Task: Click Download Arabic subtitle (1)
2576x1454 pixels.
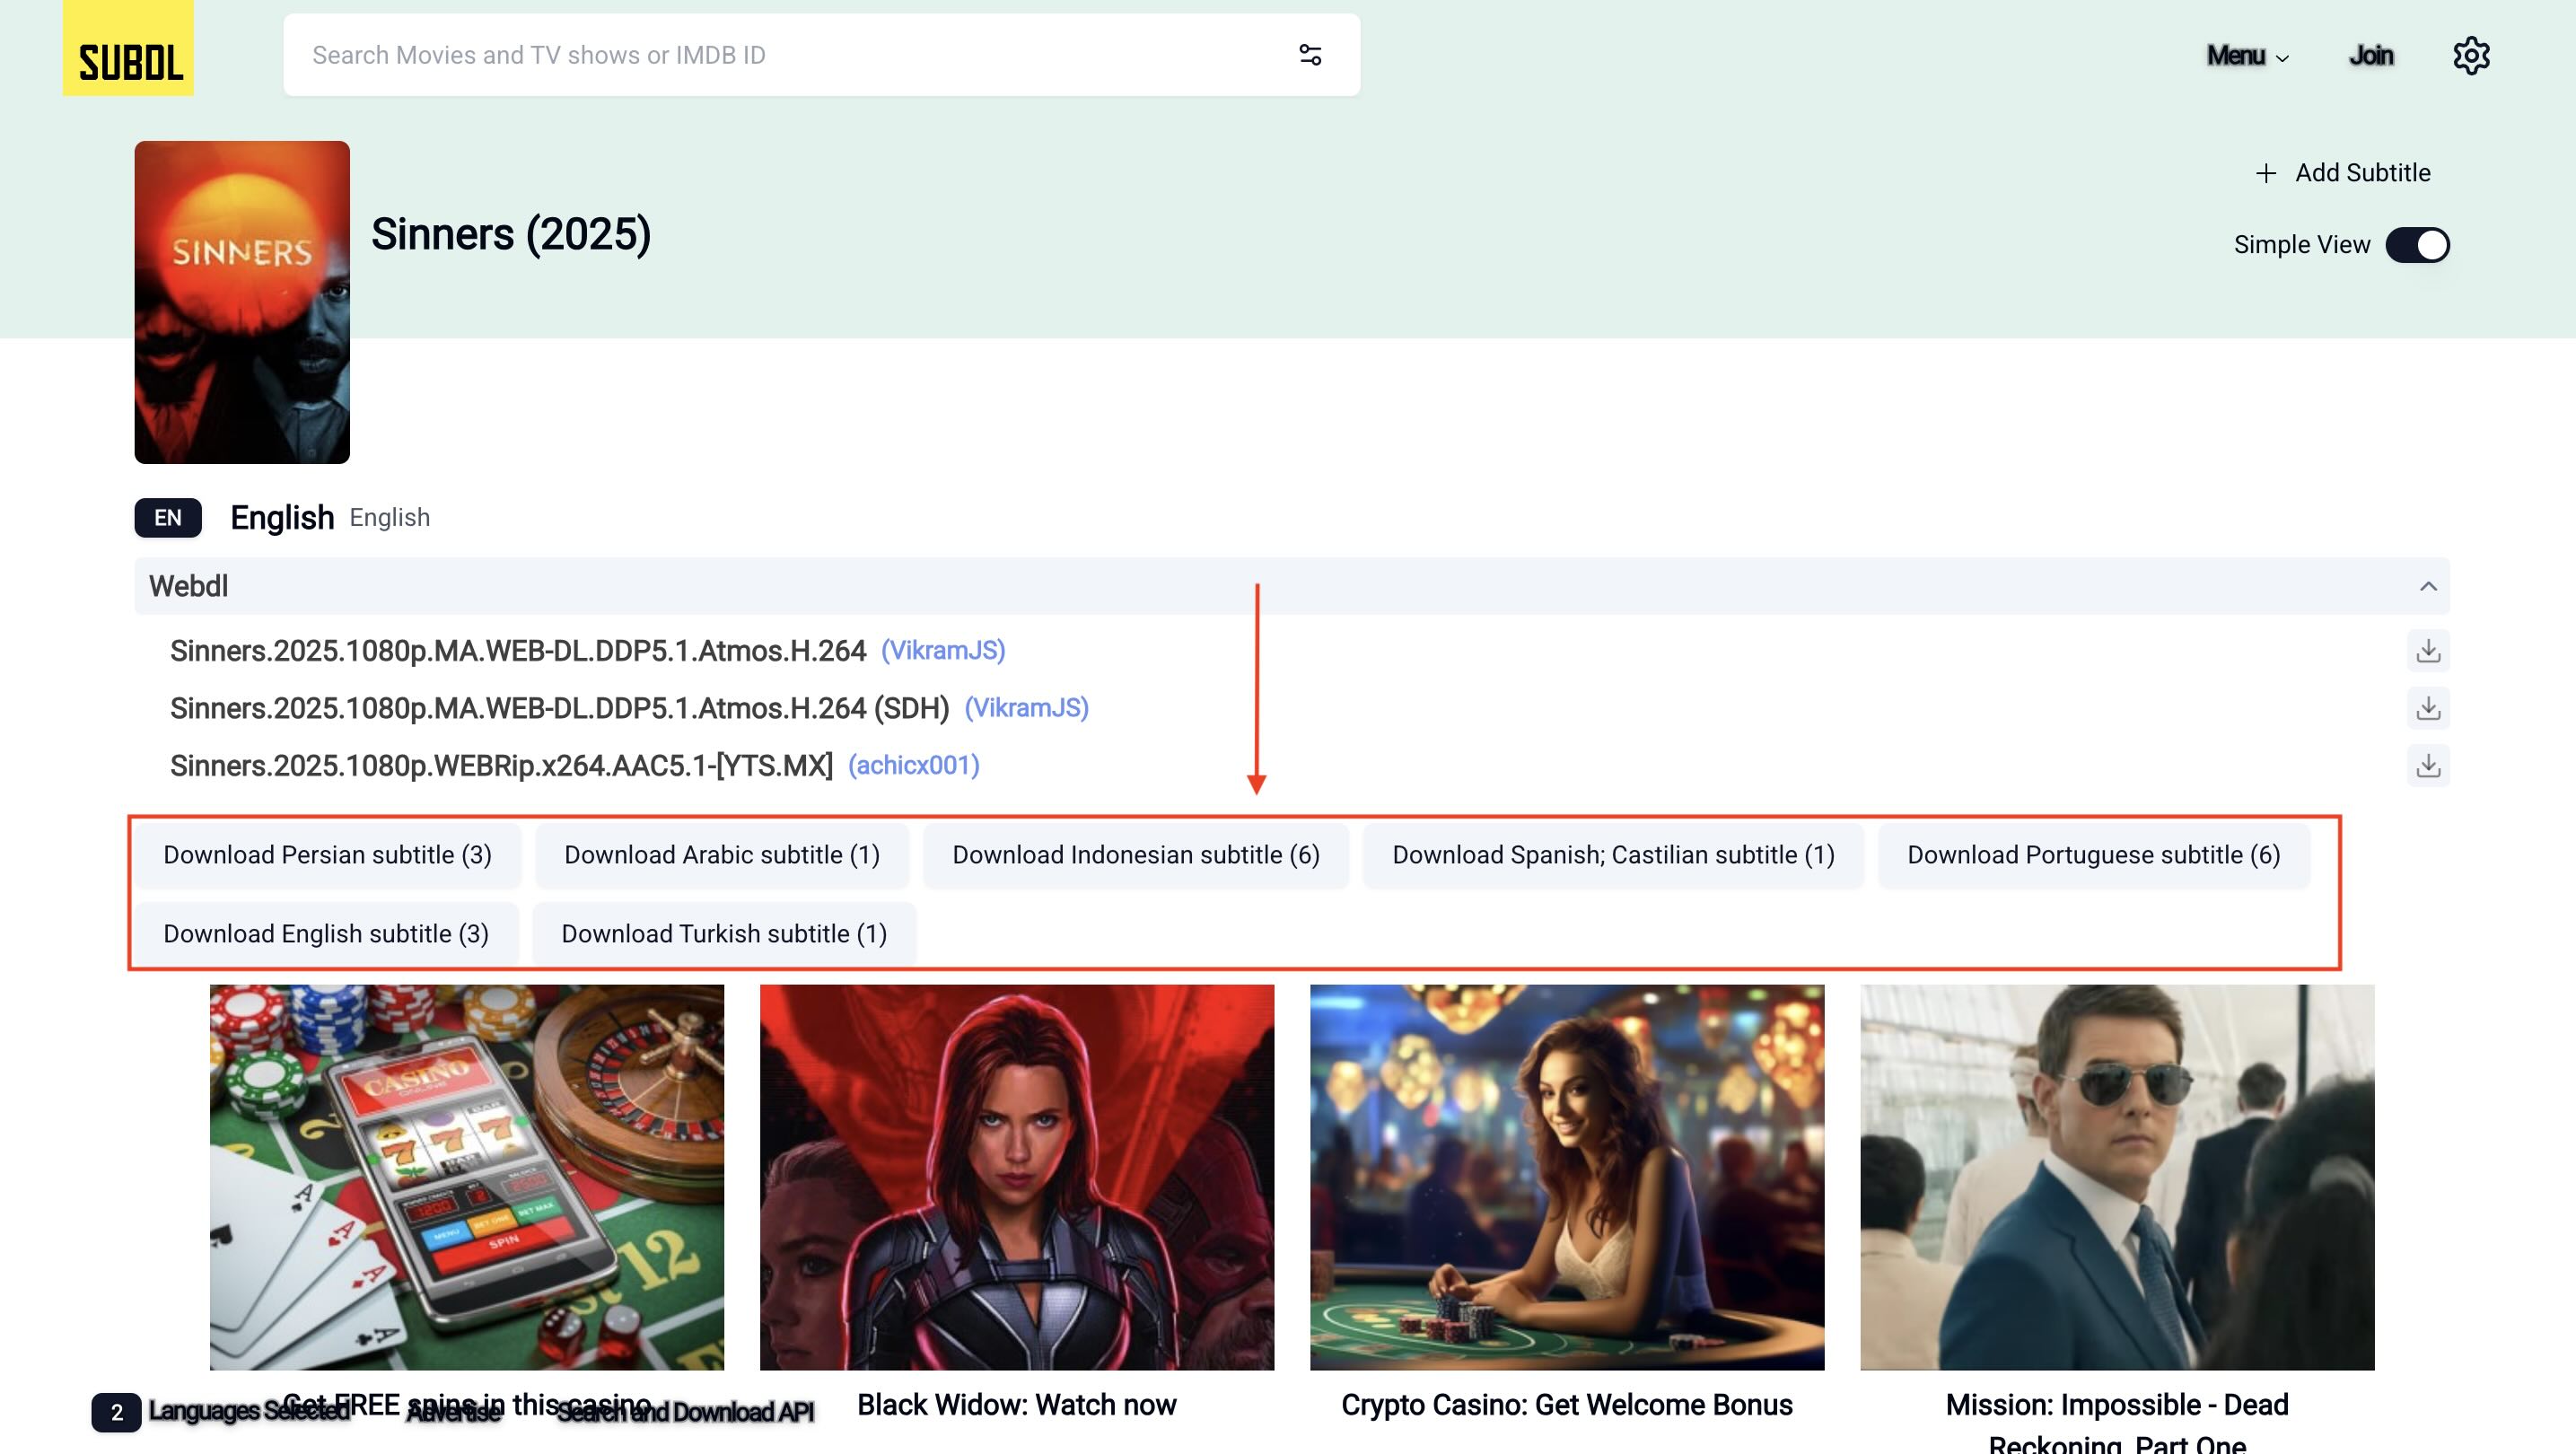Action: tap(722, 855)
